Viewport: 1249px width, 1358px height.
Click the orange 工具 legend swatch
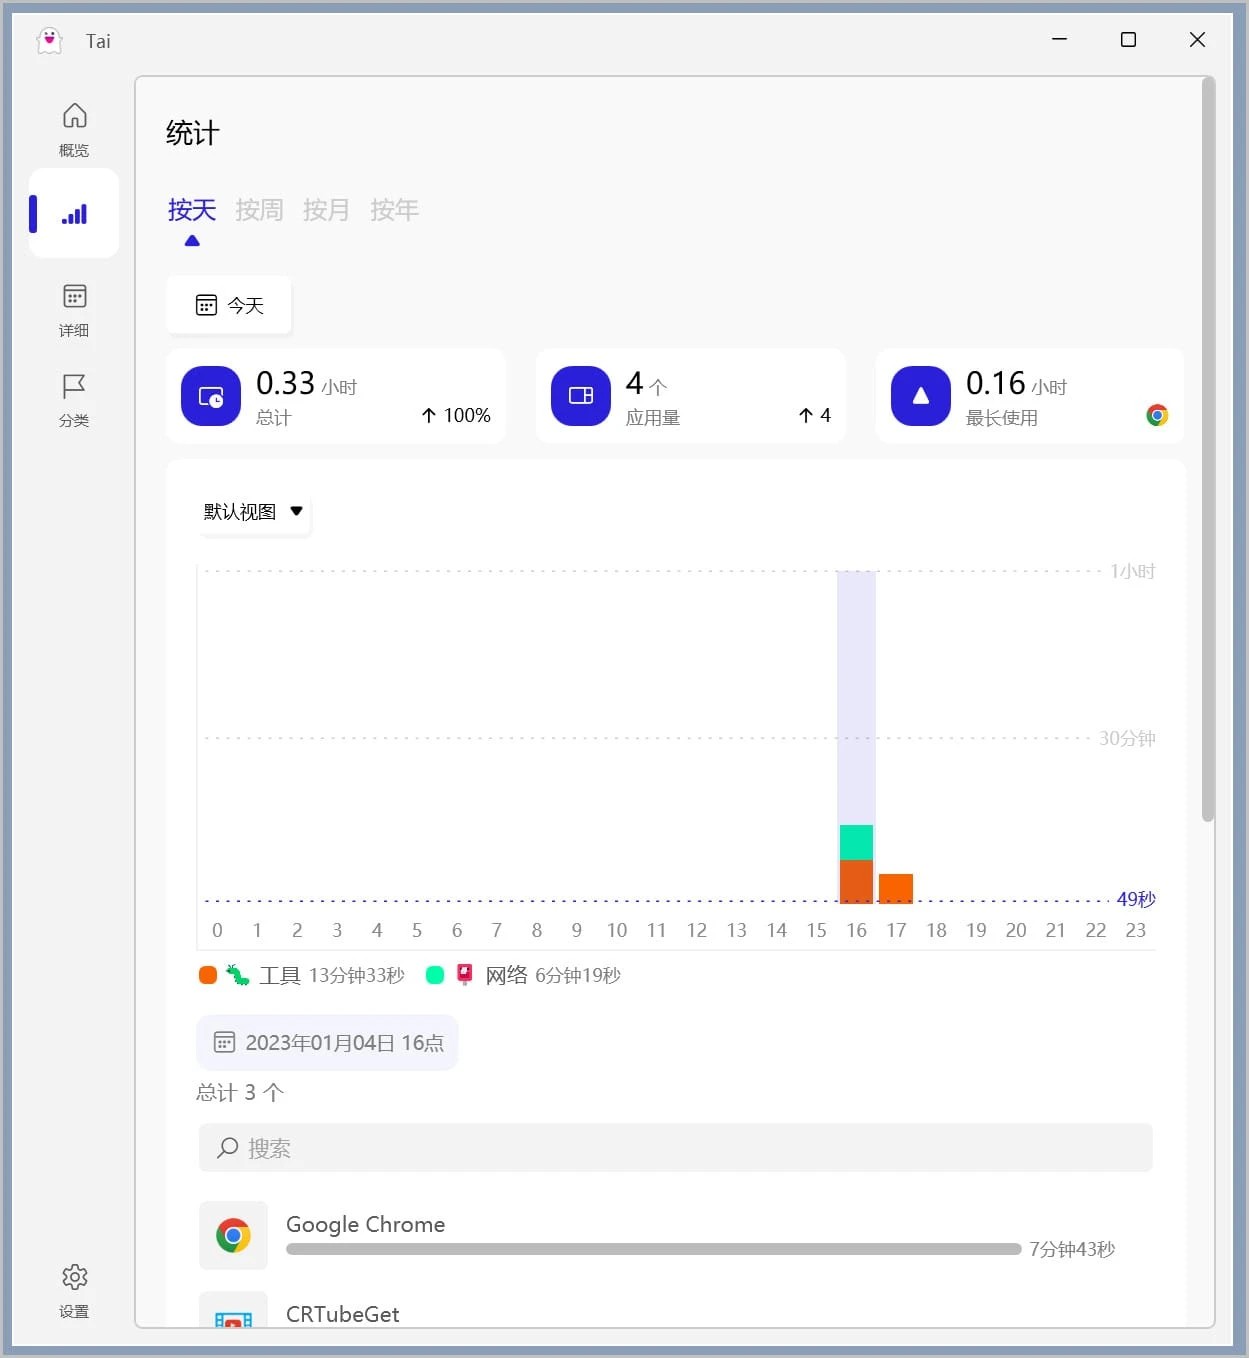[208, 975]
